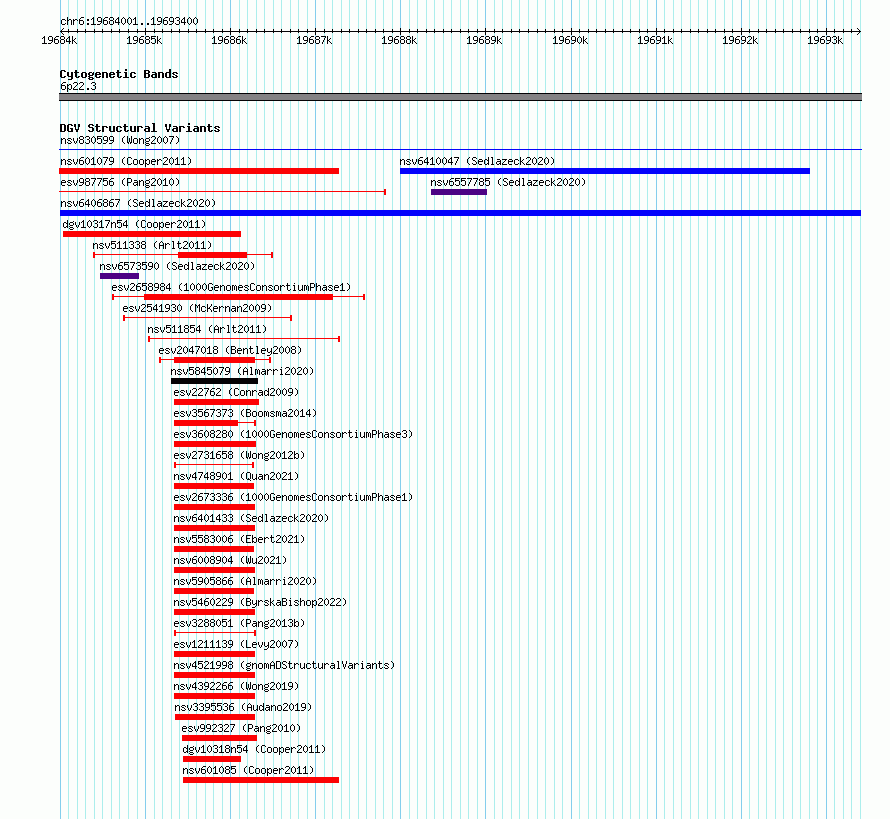
Task: Open the esv2047018 (Bentley2008) label
Action: click(x=230, y=350)
